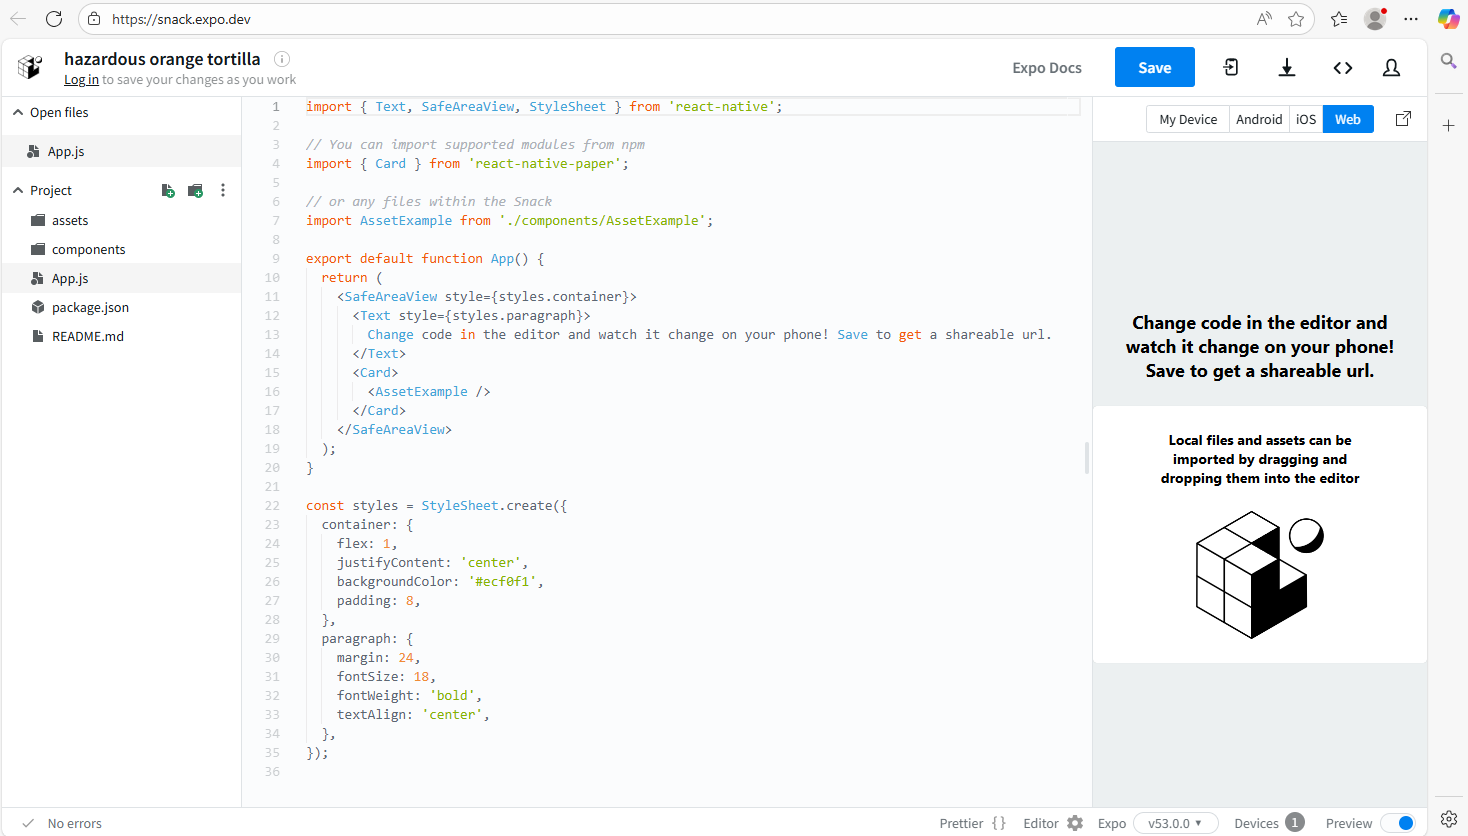Click the Log in link

pyautogui.click(x=81, y=80)
